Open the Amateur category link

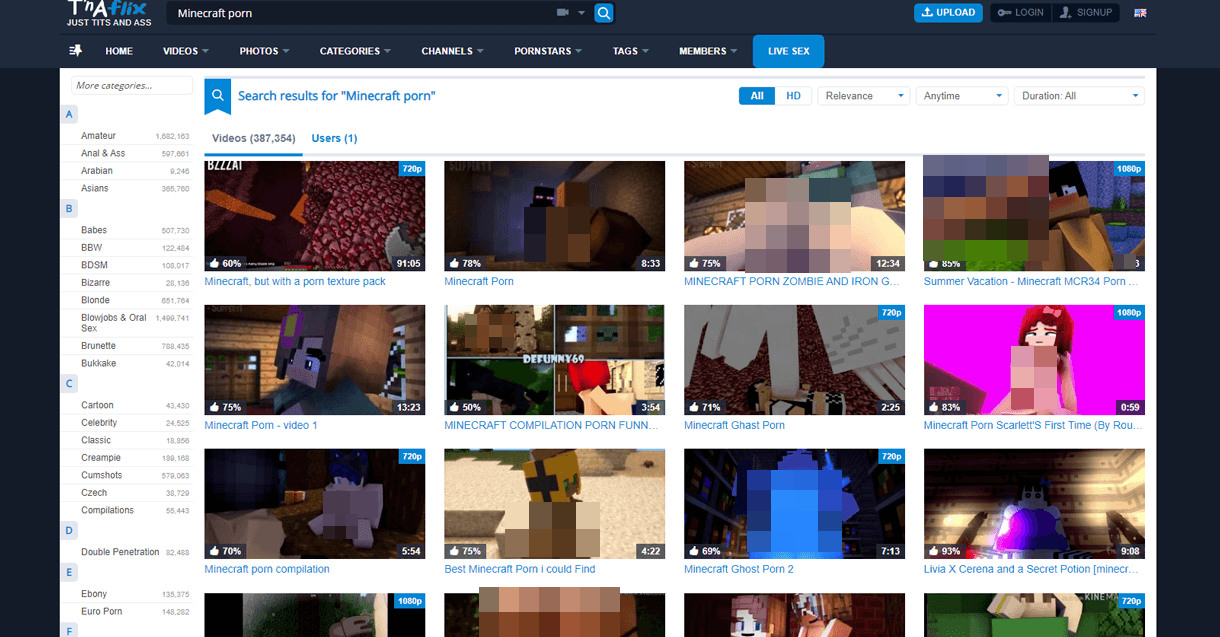click(x=99, y=136)
